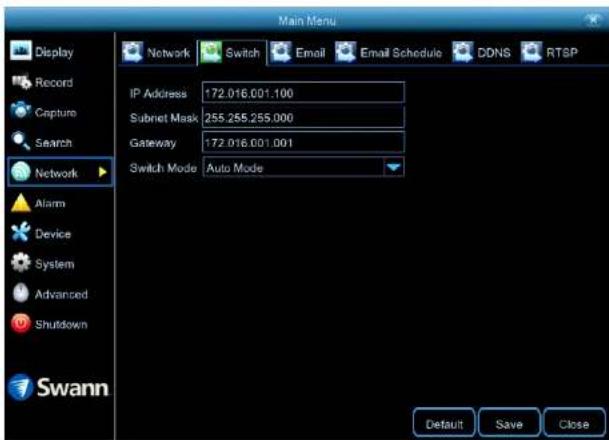Click the "Subnet Mask" label

(164, 118)
